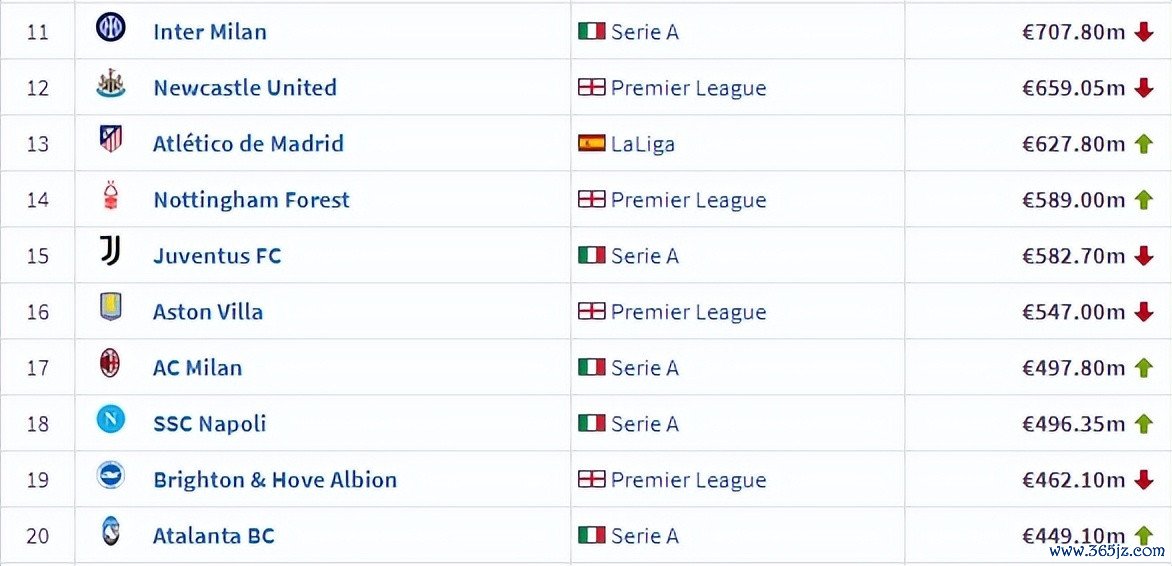Open the Inter Milan club link
Viewport: 1172px width, 566px height.
210,32
